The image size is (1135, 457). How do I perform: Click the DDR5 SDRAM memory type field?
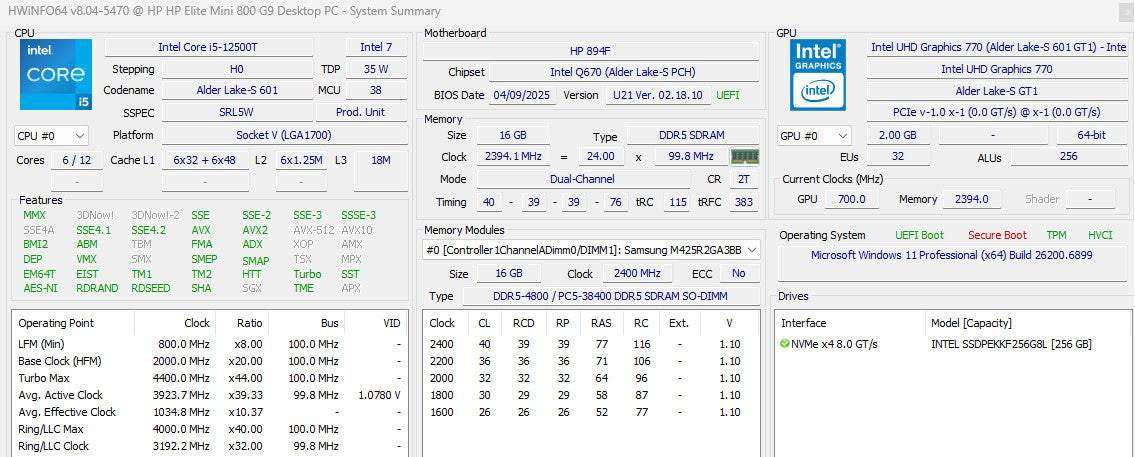[x=693, y=135]
